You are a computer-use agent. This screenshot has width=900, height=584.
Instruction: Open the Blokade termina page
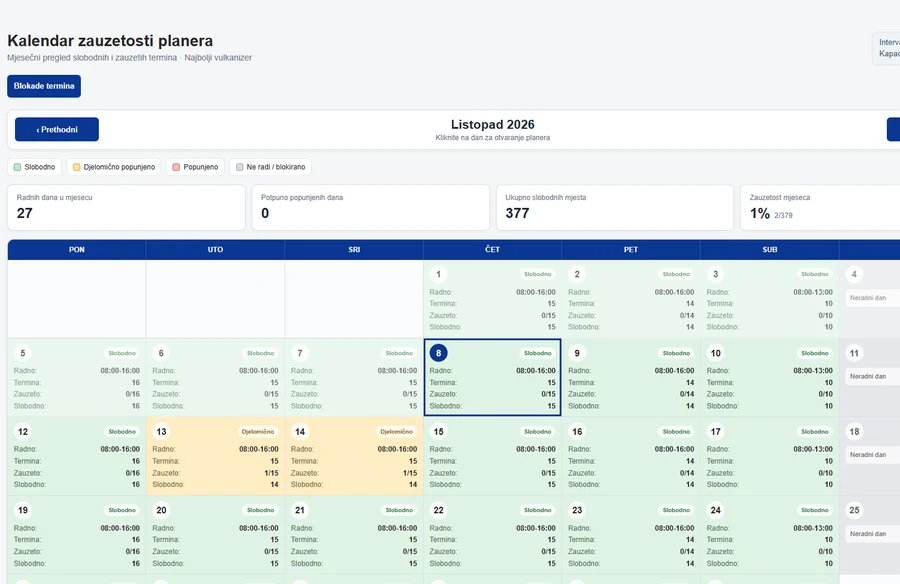coord(44,86)
